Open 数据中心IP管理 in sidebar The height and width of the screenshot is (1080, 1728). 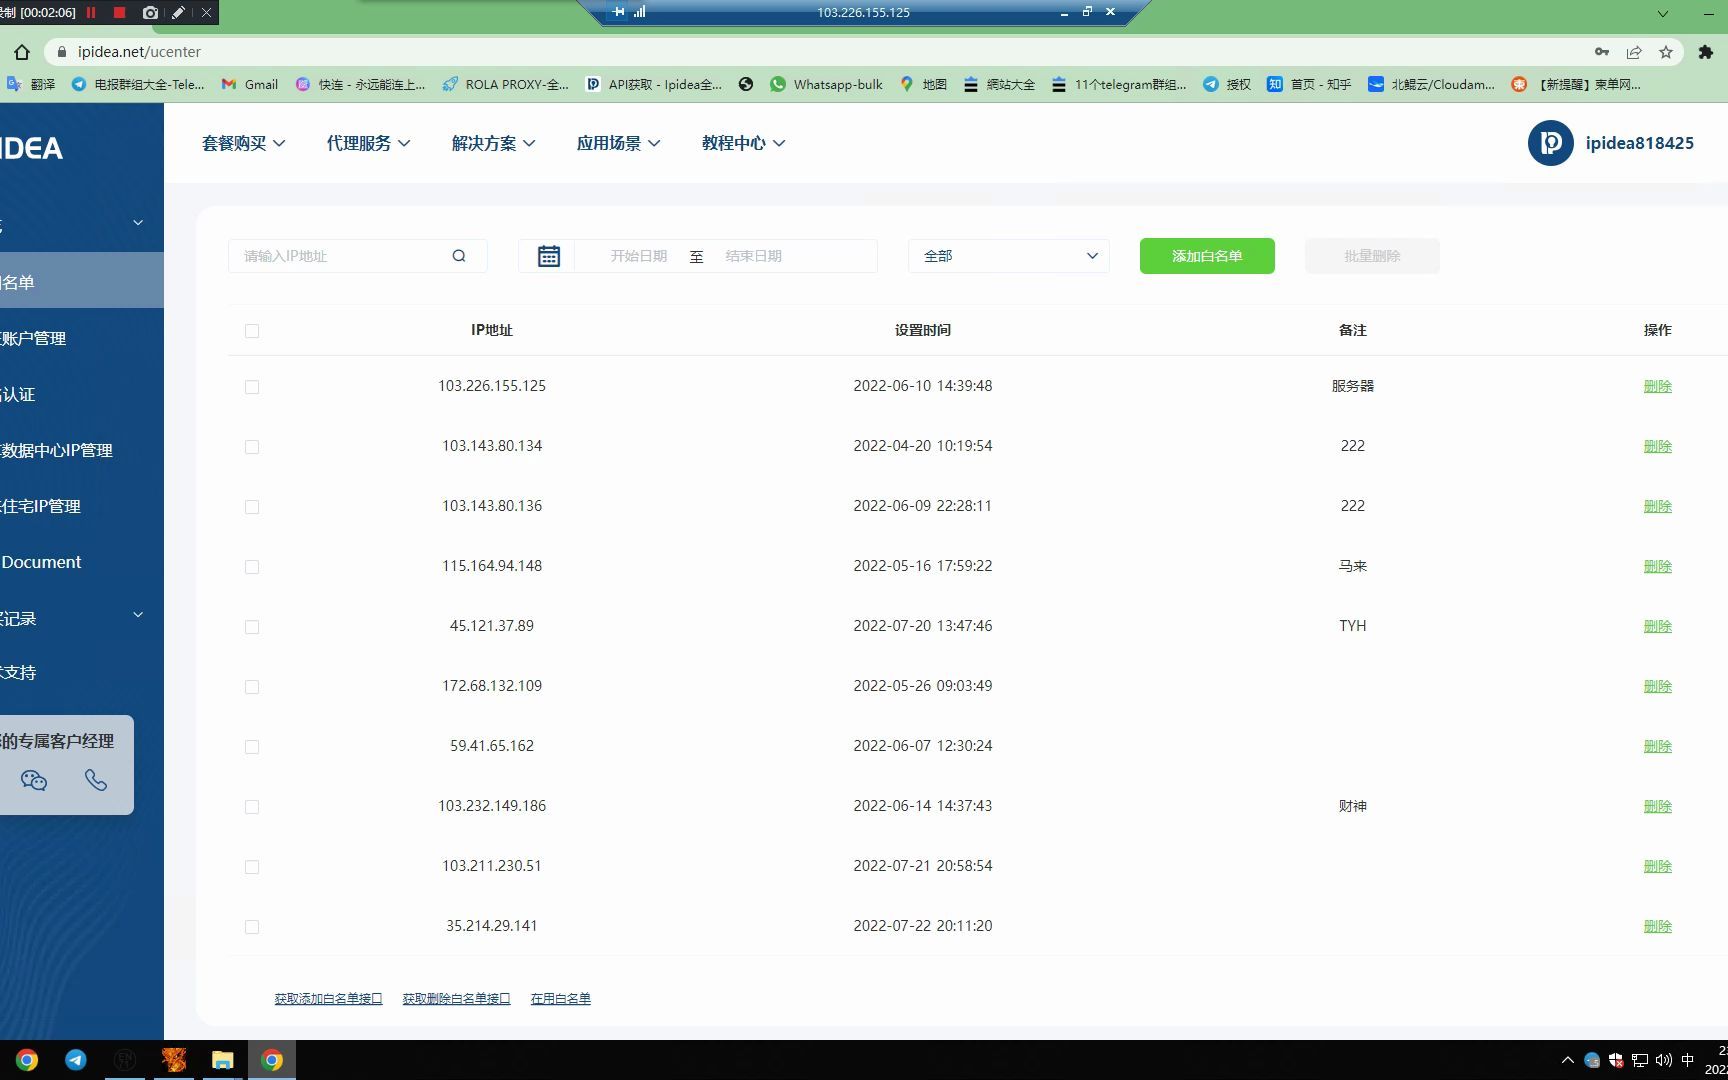[57, 450]
